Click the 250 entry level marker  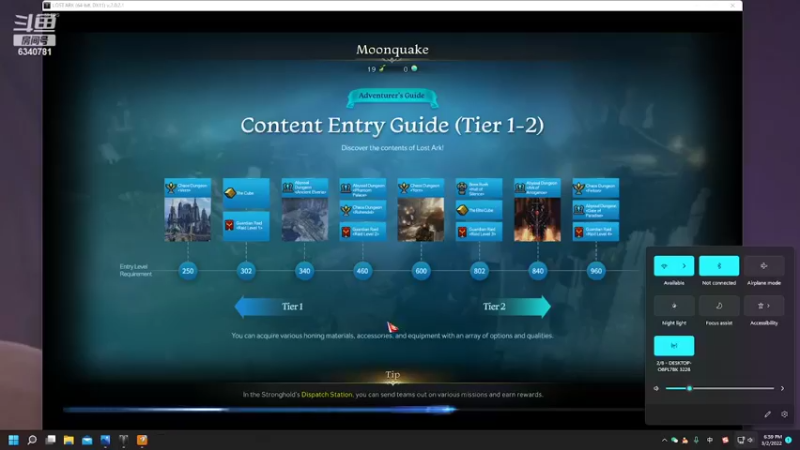point(188,271)
